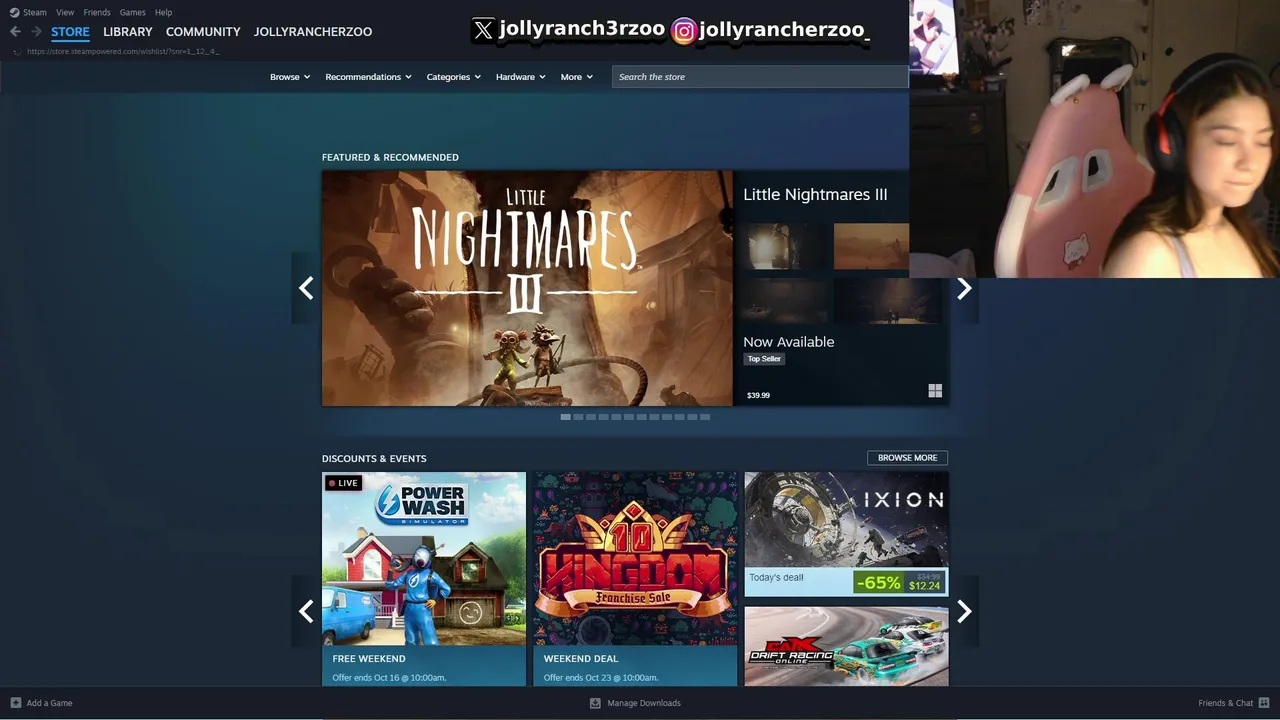Switch to the STORE tab
This screenshot has height=720, width=1280.
70,32
